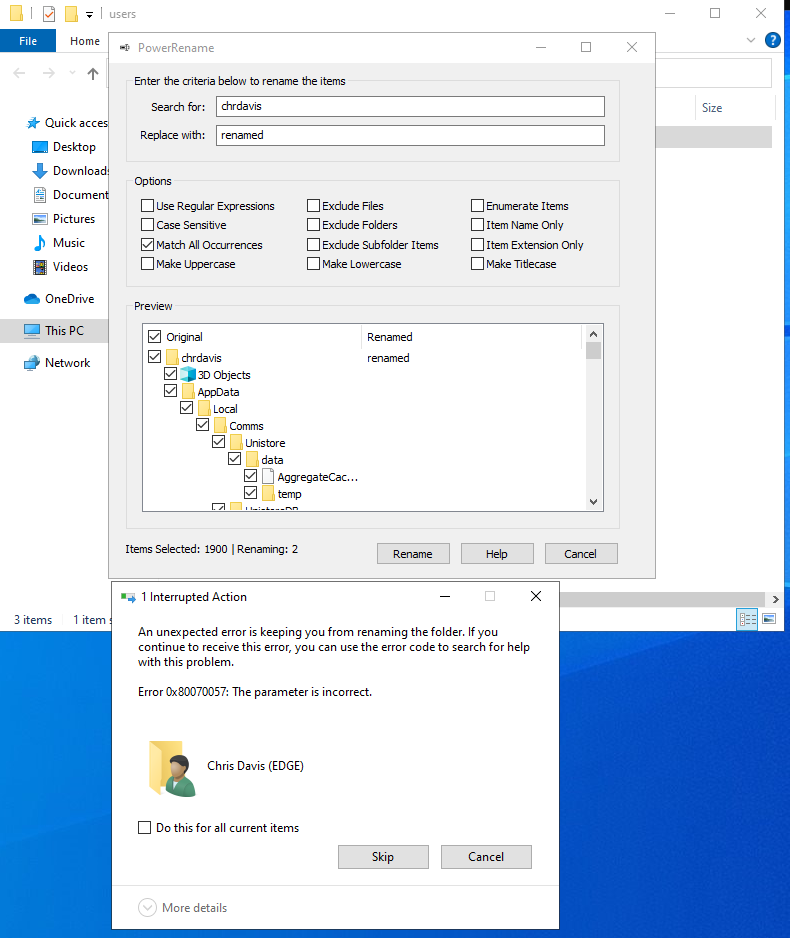Image resolution: width=790 pixels, height=938 pixels.
Task: Click preview list scroll up arrow
Action: point(593,334)
